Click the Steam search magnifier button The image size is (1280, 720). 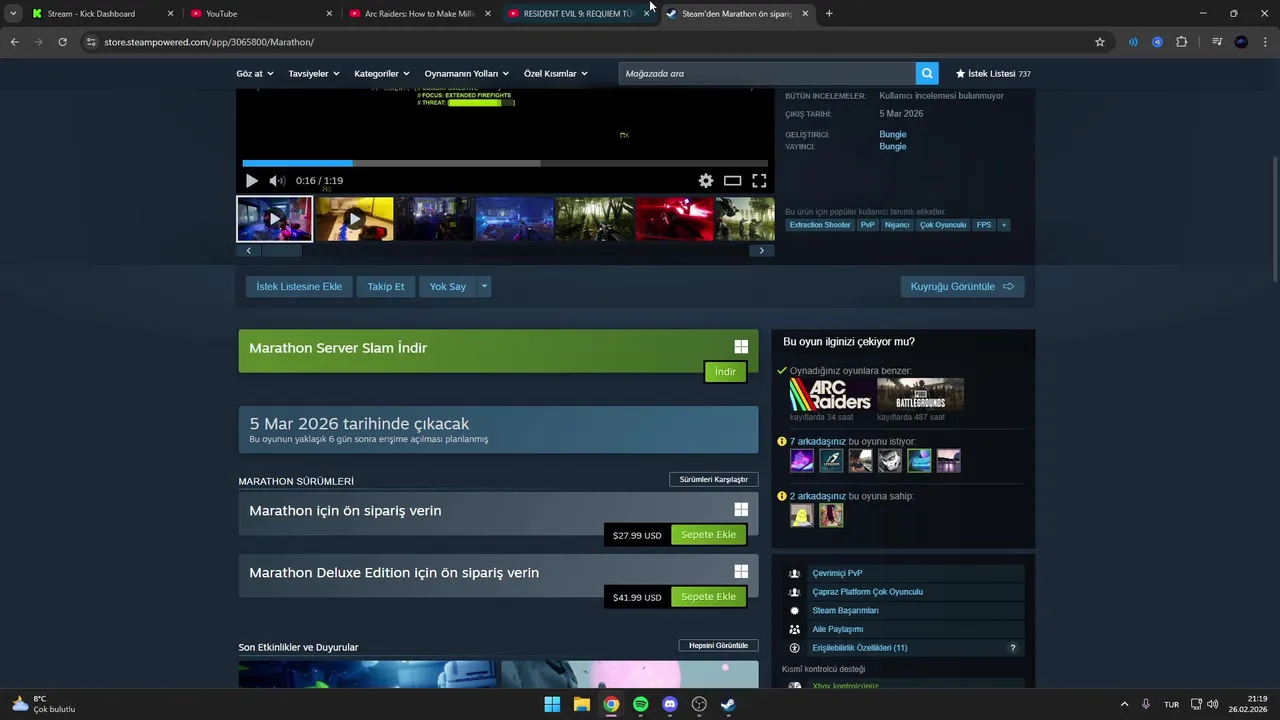(928, 73)
